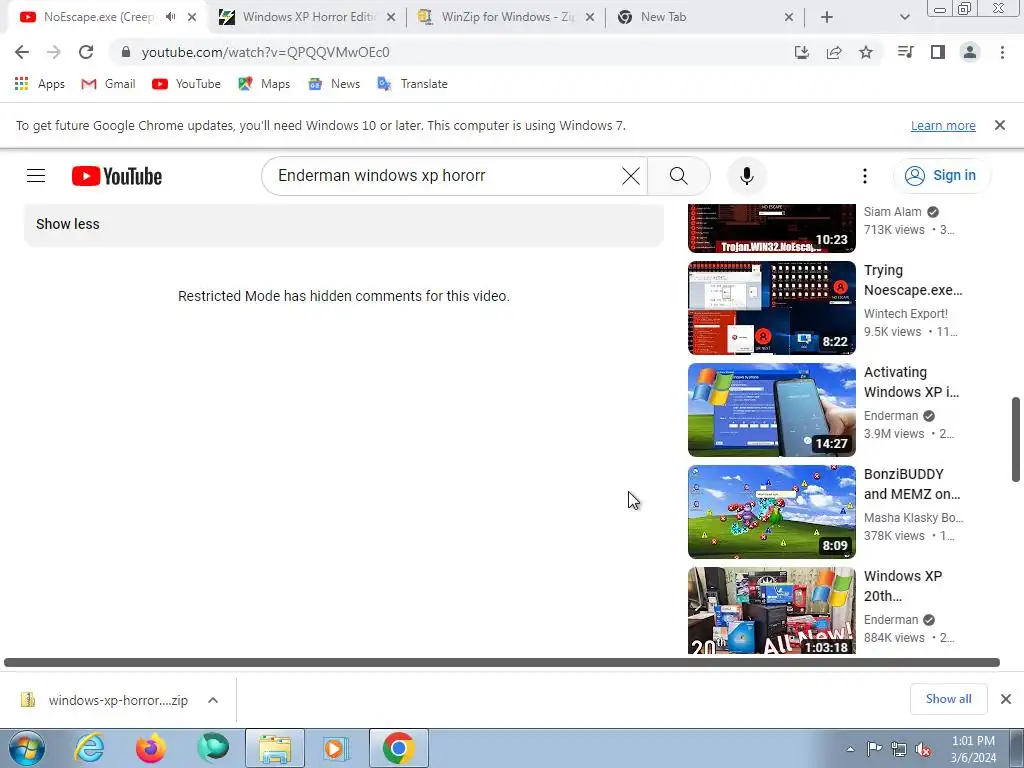Click the network tray icon

tap(899, 749)
